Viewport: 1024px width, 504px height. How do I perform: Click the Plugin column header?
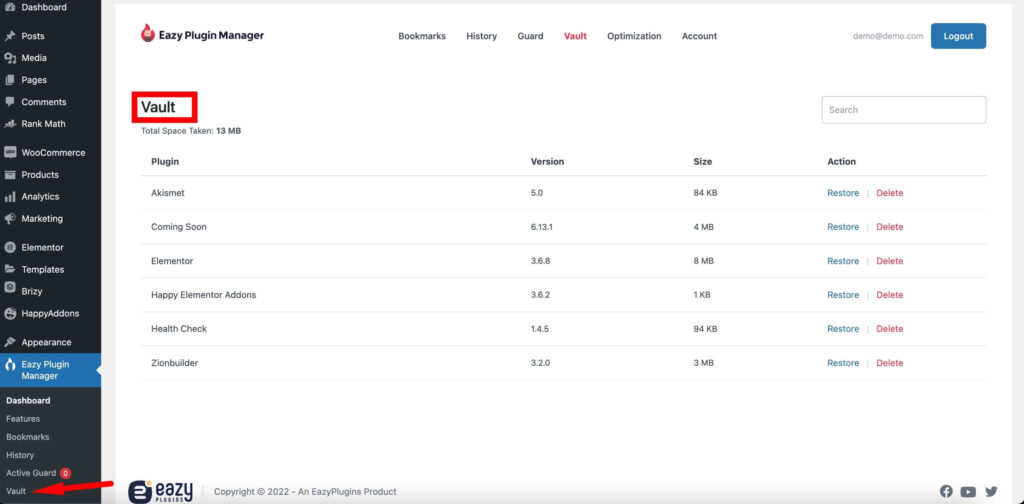(x=165, y=161)
